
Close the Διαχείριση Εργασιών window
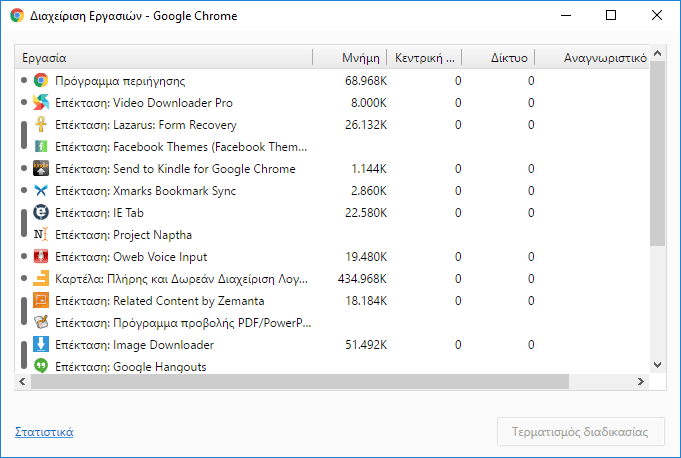point(657,16)
